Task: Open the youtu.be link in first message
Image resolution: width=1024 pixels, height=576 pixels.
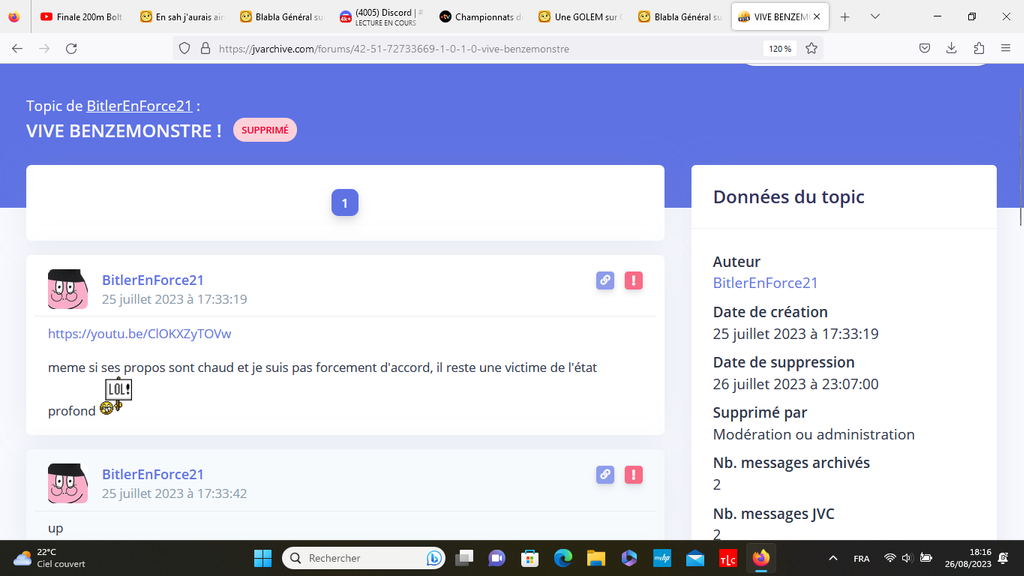Action: point(139,333)
